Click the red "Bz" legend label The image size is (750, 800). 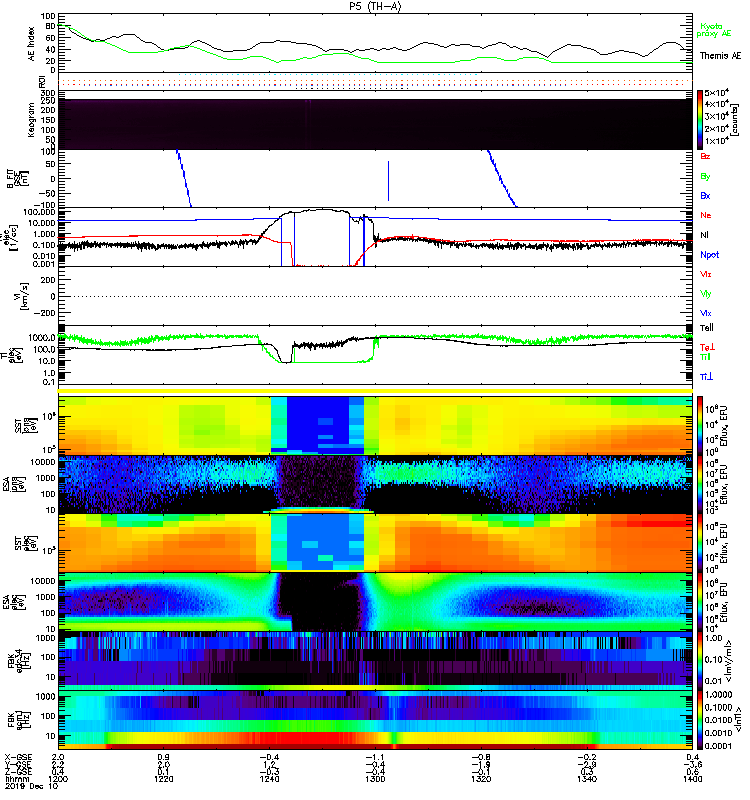705,157
